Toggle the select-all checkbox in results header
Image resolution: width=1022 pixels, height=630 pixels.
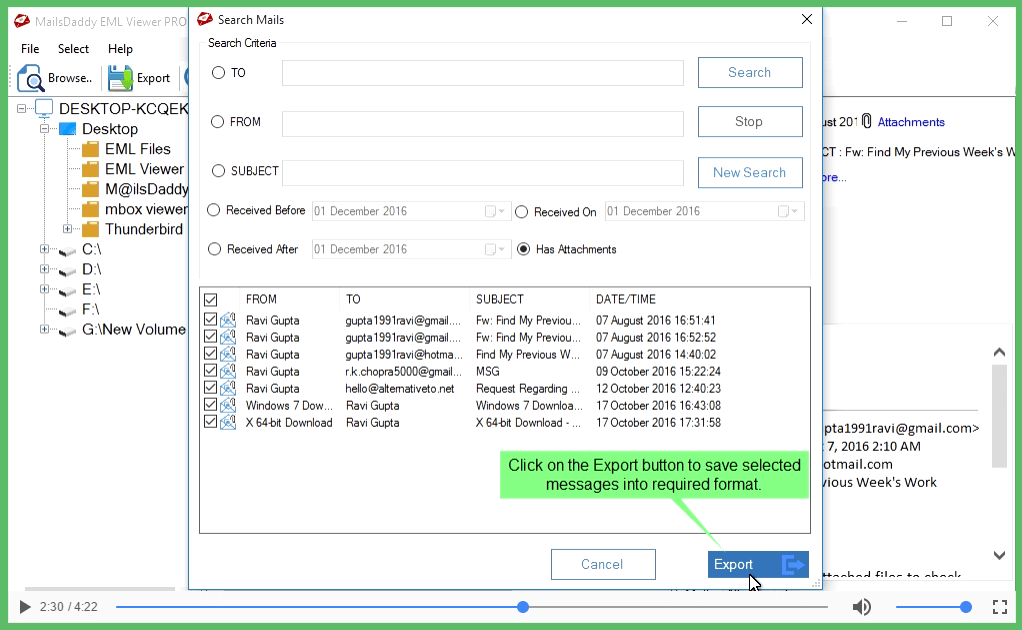[x=211, y=300]
